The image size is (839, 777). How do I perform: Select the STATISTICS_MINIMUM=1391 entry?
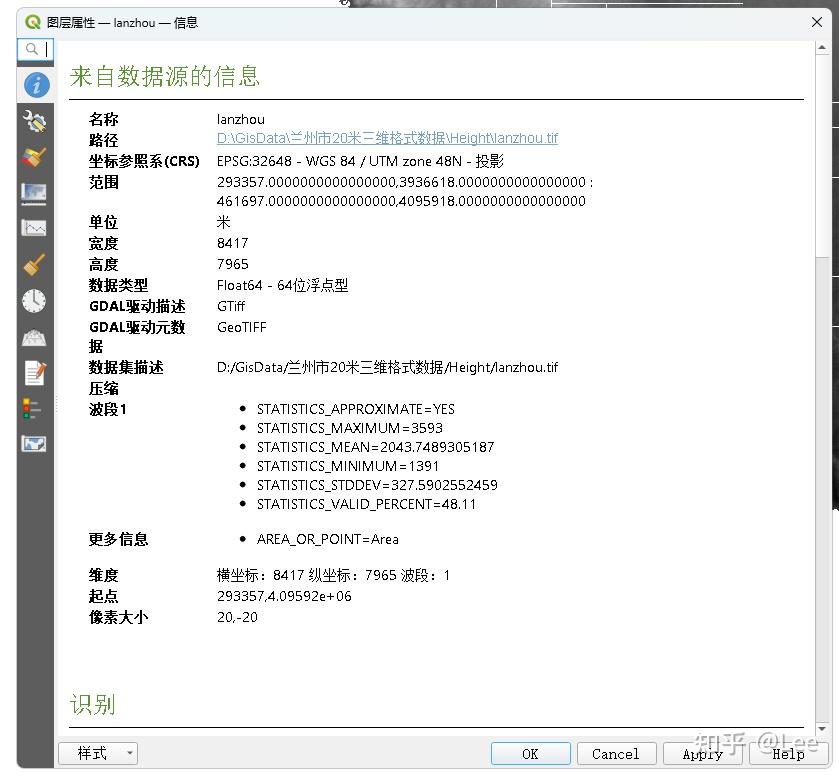348,466
